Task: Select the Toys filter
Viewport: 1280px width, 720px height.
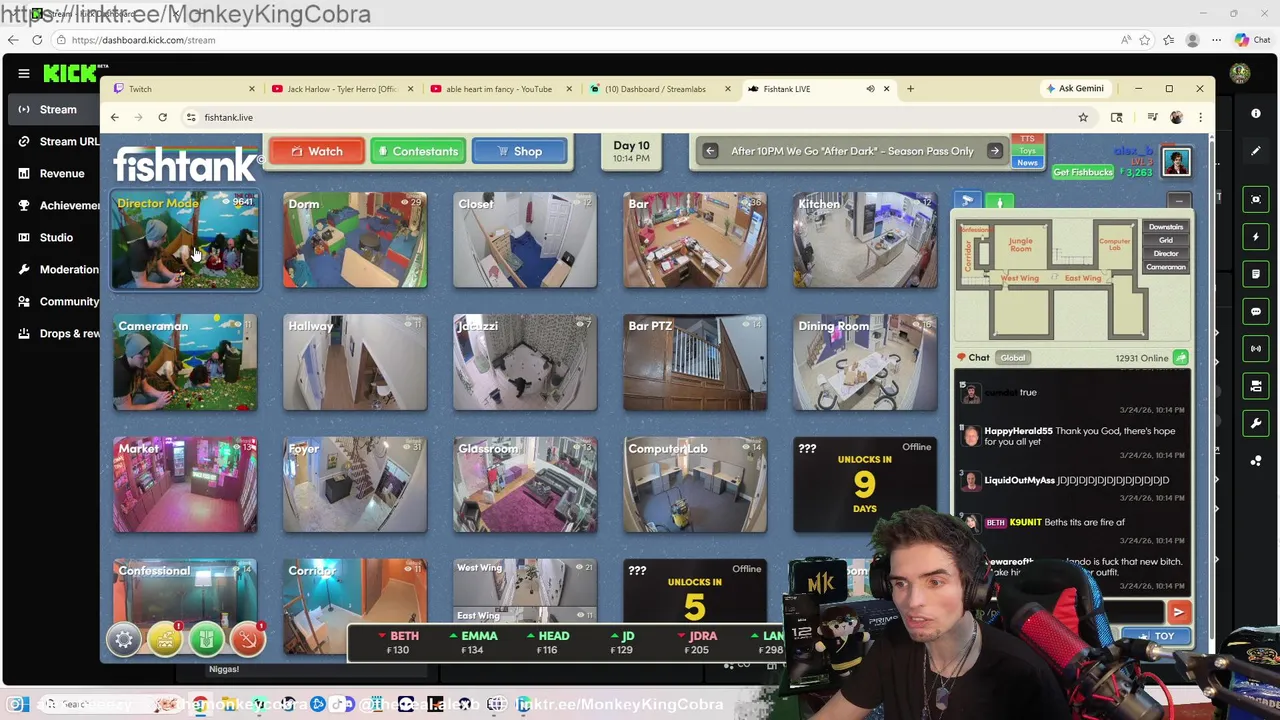Action: pos(1027,151)
